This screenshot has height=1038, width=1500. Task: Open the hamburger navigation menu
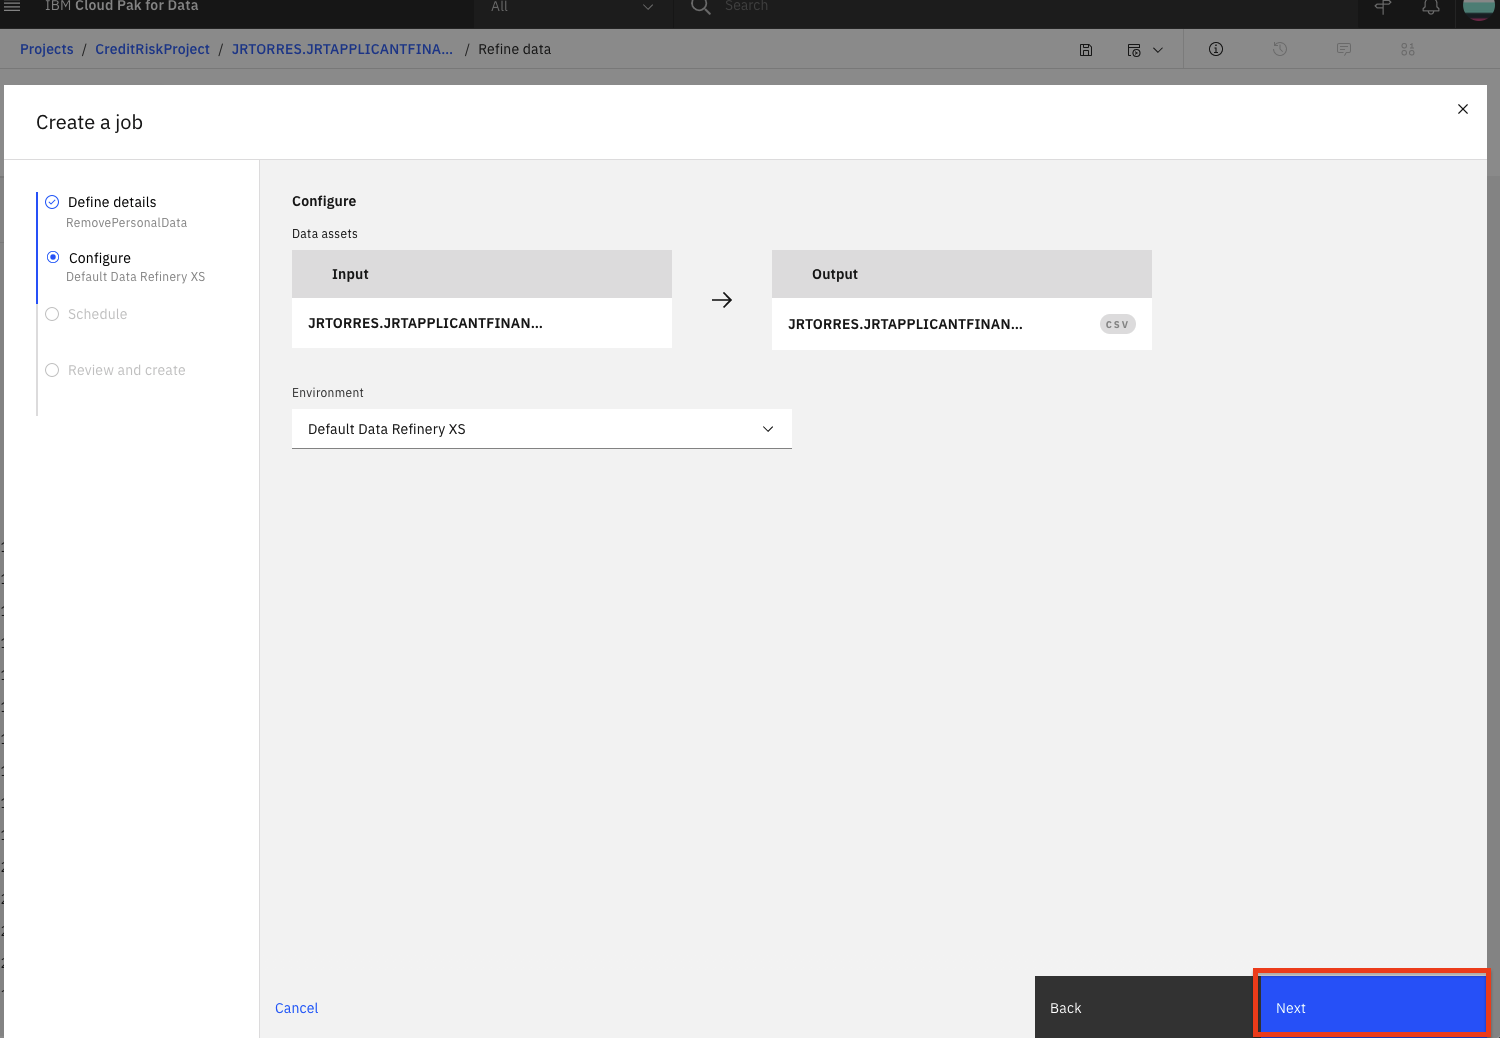pyautogui.click(x=13, y=6)
